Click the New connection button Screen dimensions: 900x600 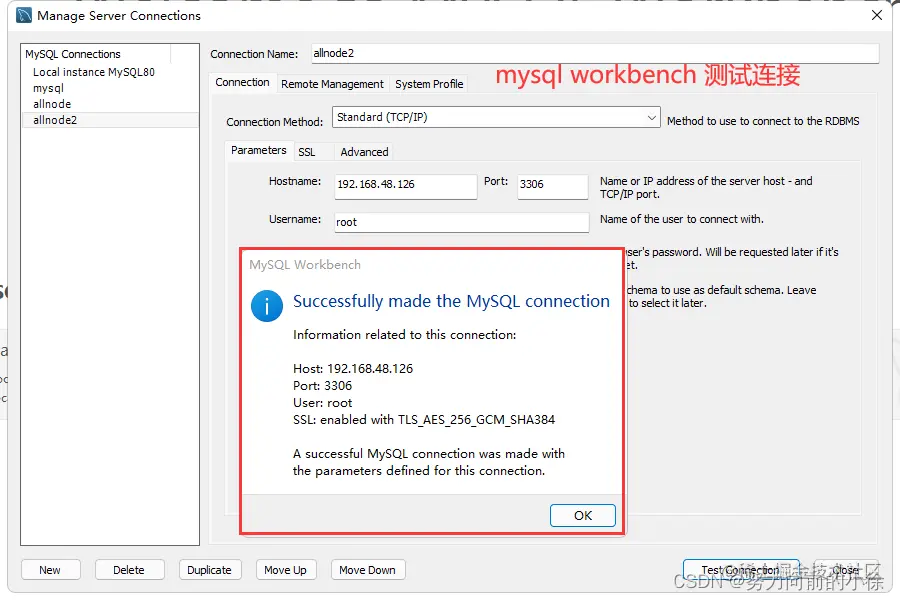pyautogui.click(x=50, y=570)
